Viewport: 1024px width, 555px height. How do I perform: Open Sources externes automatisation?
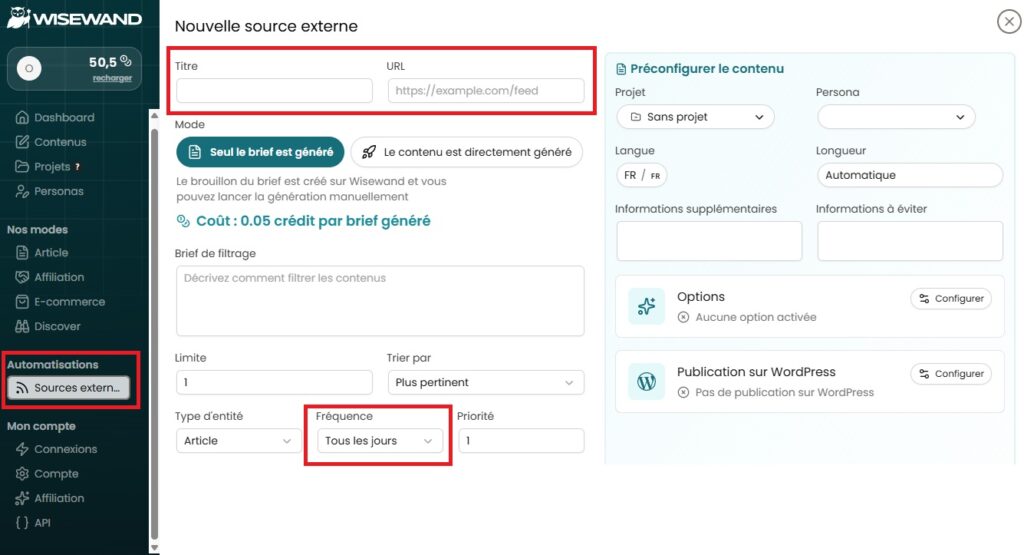click(69, 388)
